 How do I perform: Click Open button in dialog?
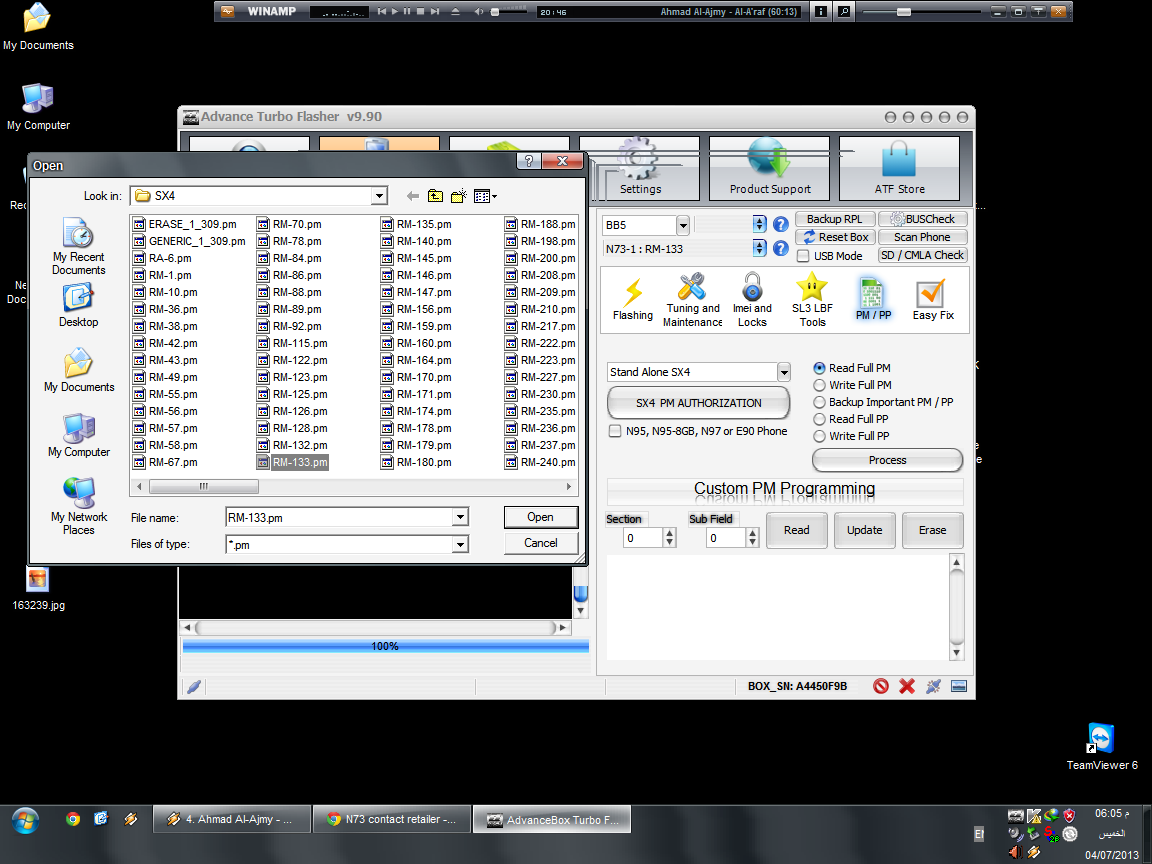tap(541, 517)
